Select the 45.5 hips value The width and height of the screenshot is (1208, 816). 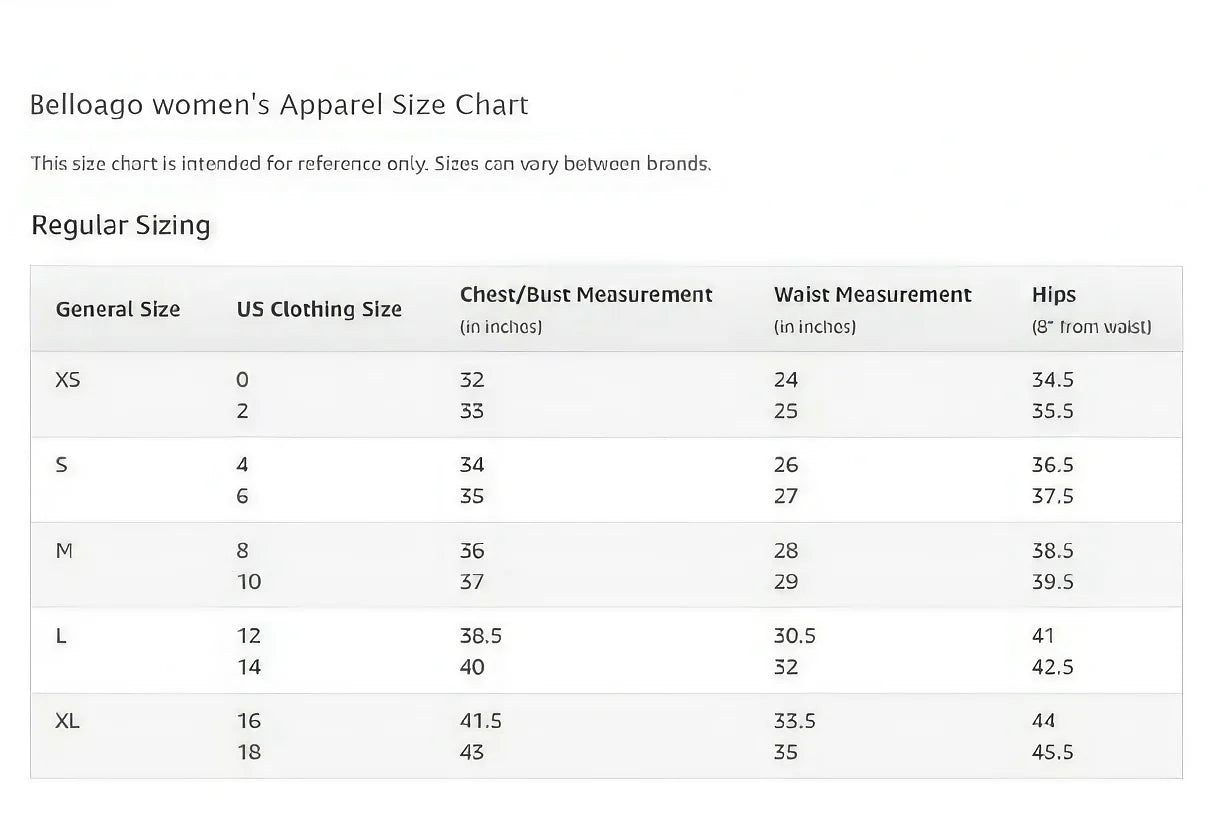1053,752
